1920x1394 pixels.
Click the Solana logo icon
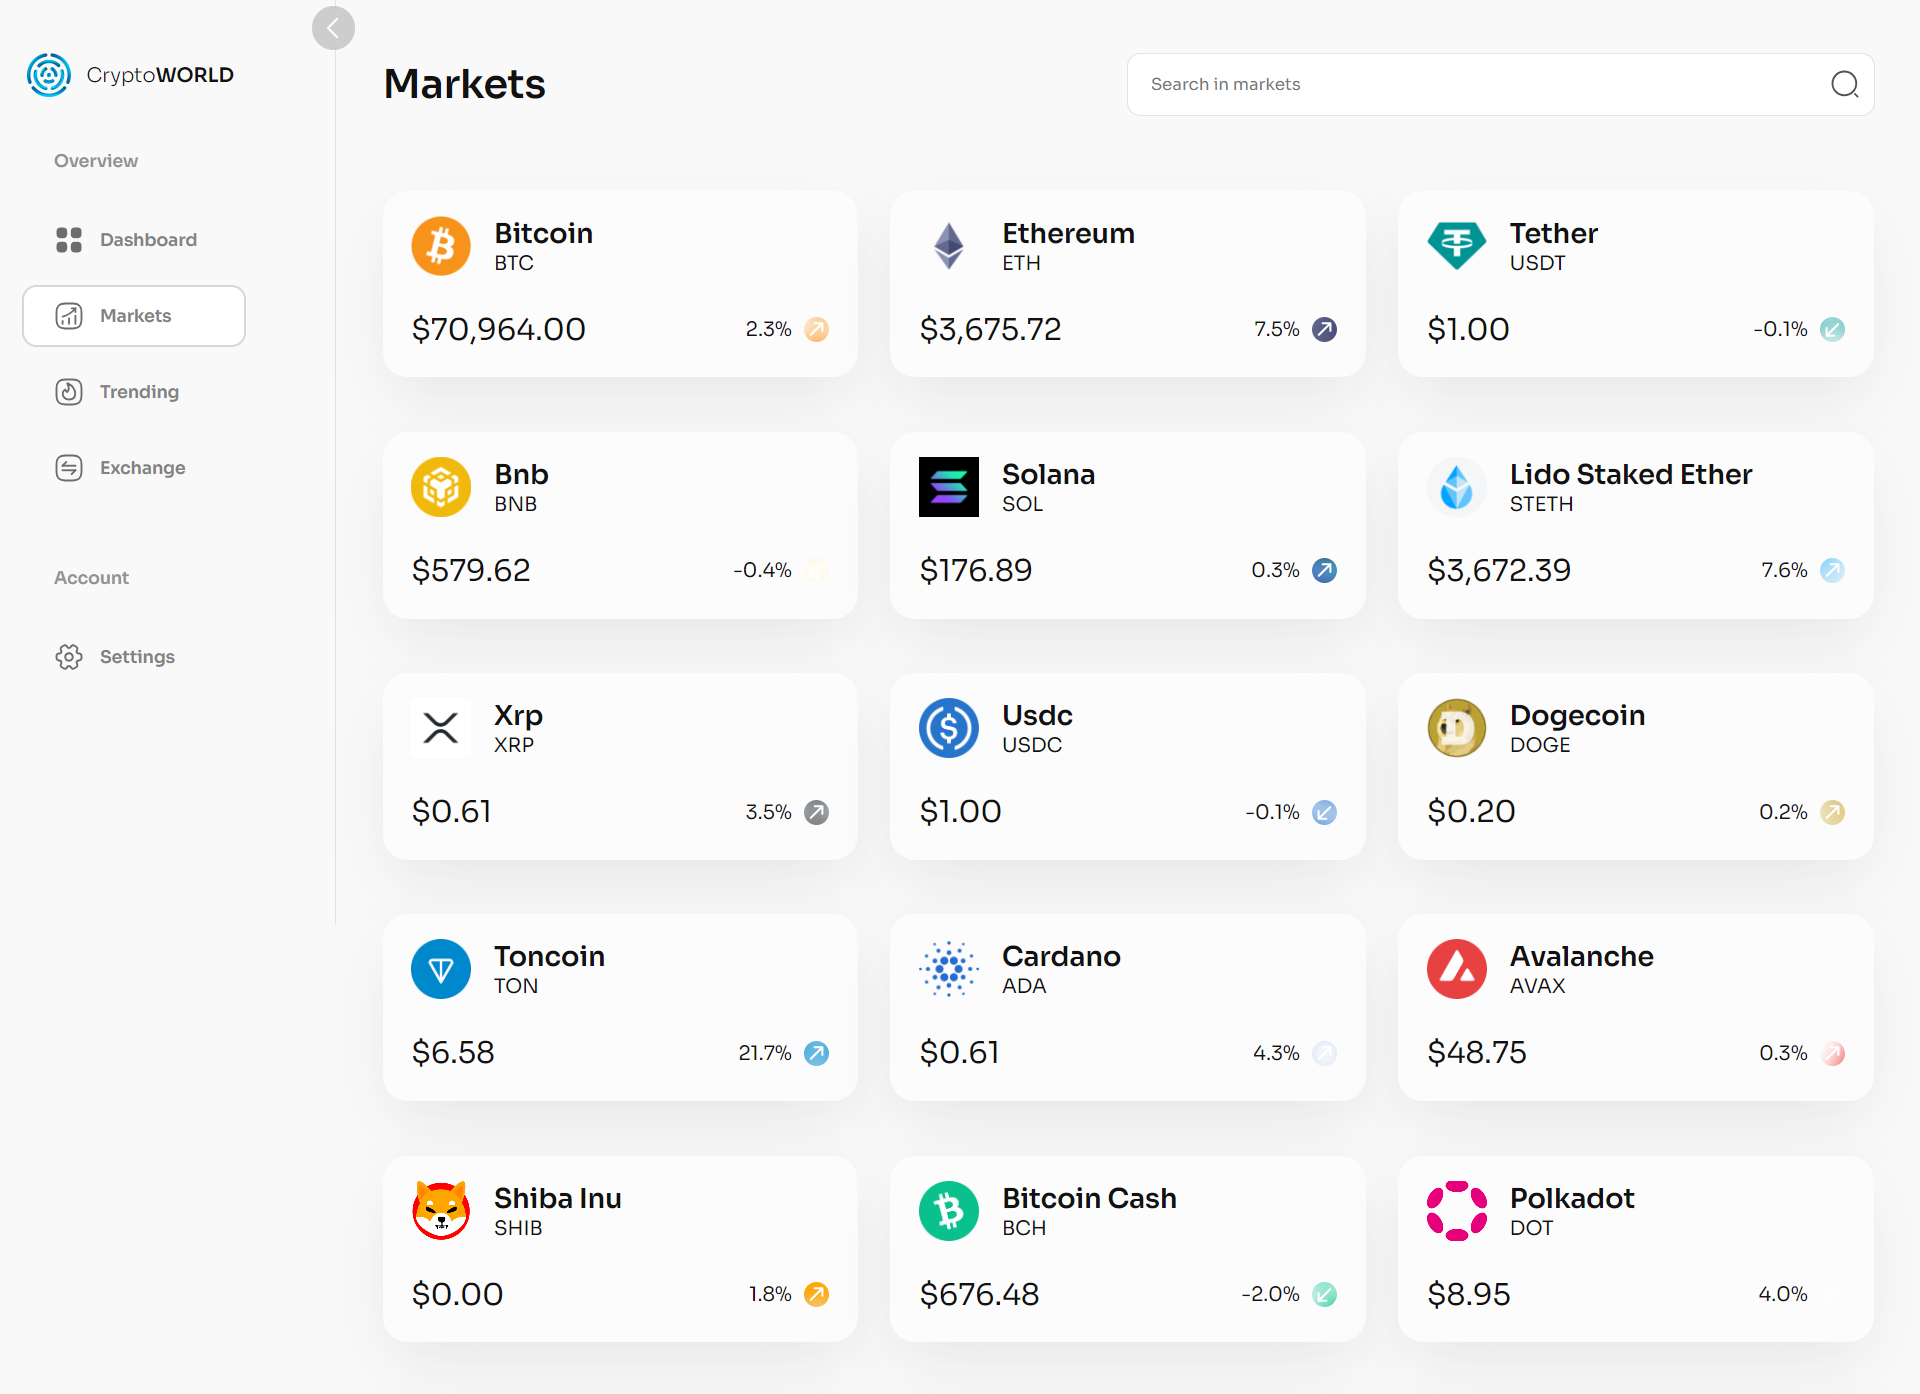pyautogui.click(x=949, y=487)
